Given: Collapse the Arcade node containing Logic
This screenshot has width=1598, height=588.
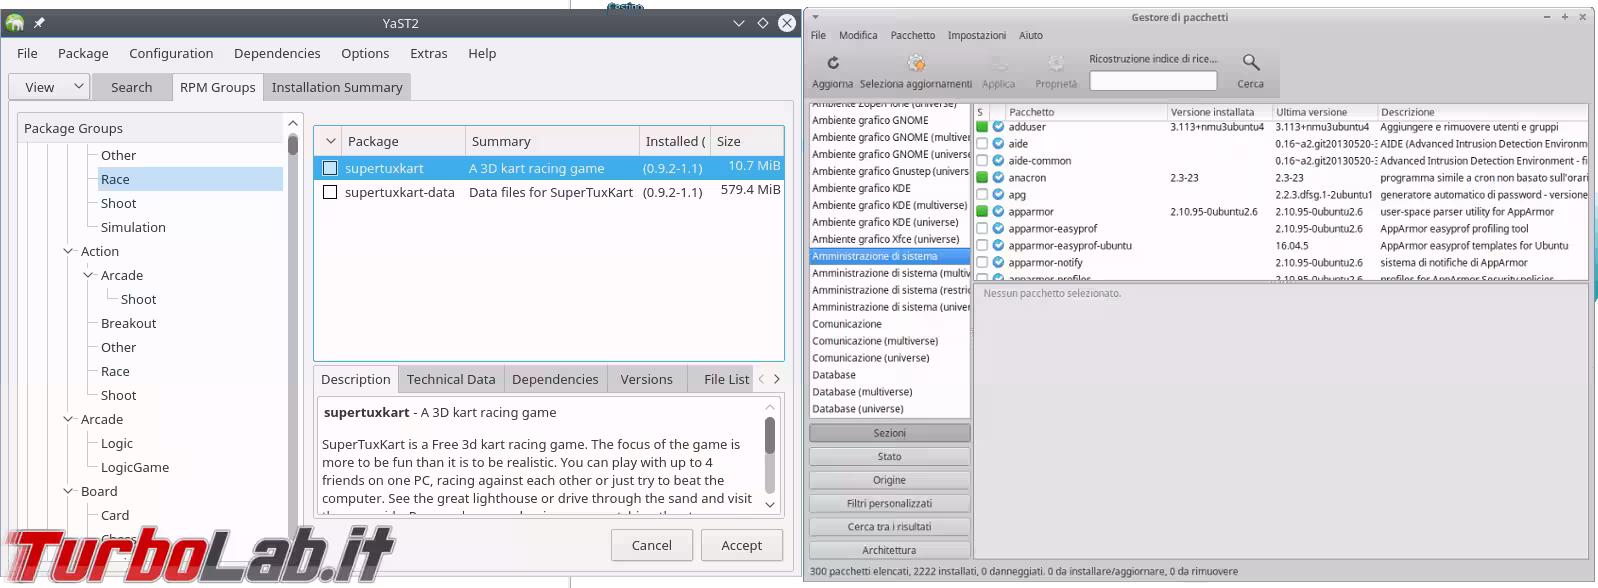Looking at the screenshot, I should click(68, 419).
